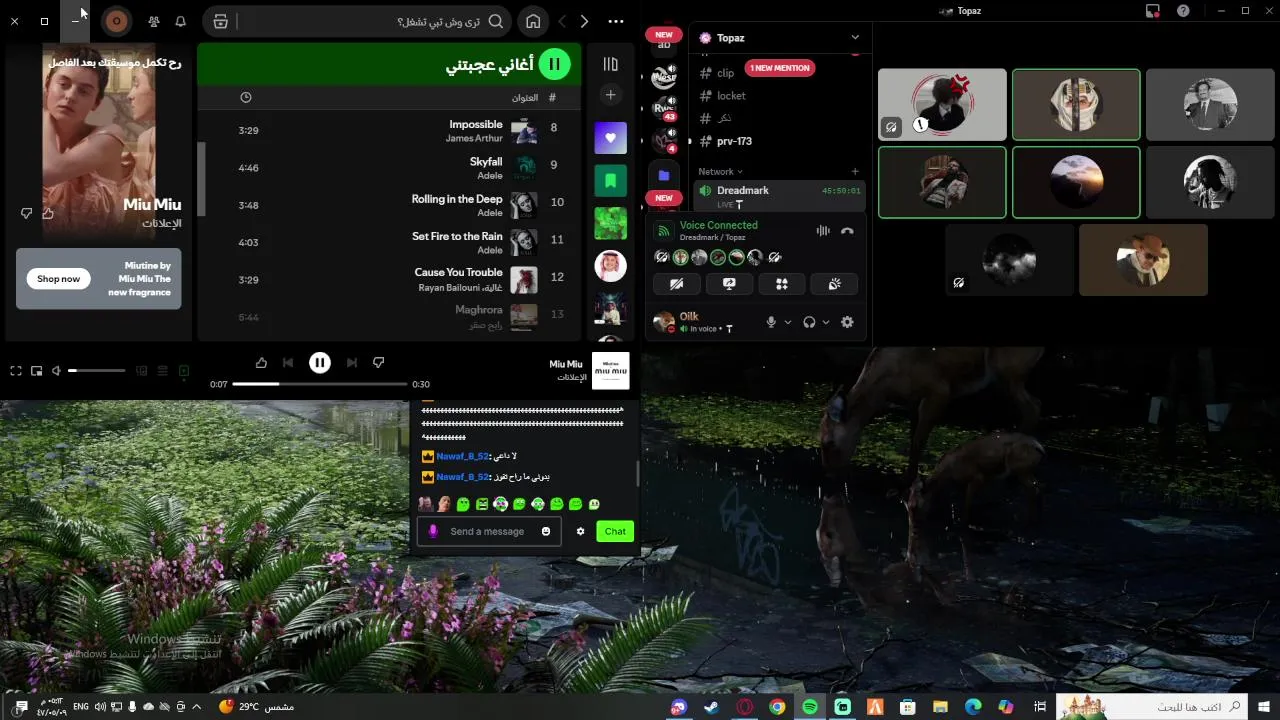Image resolution: width=1280 pixels, height=720 pixels.
Task: Select the Dreadmark voice channel
Action: point(781,196)
